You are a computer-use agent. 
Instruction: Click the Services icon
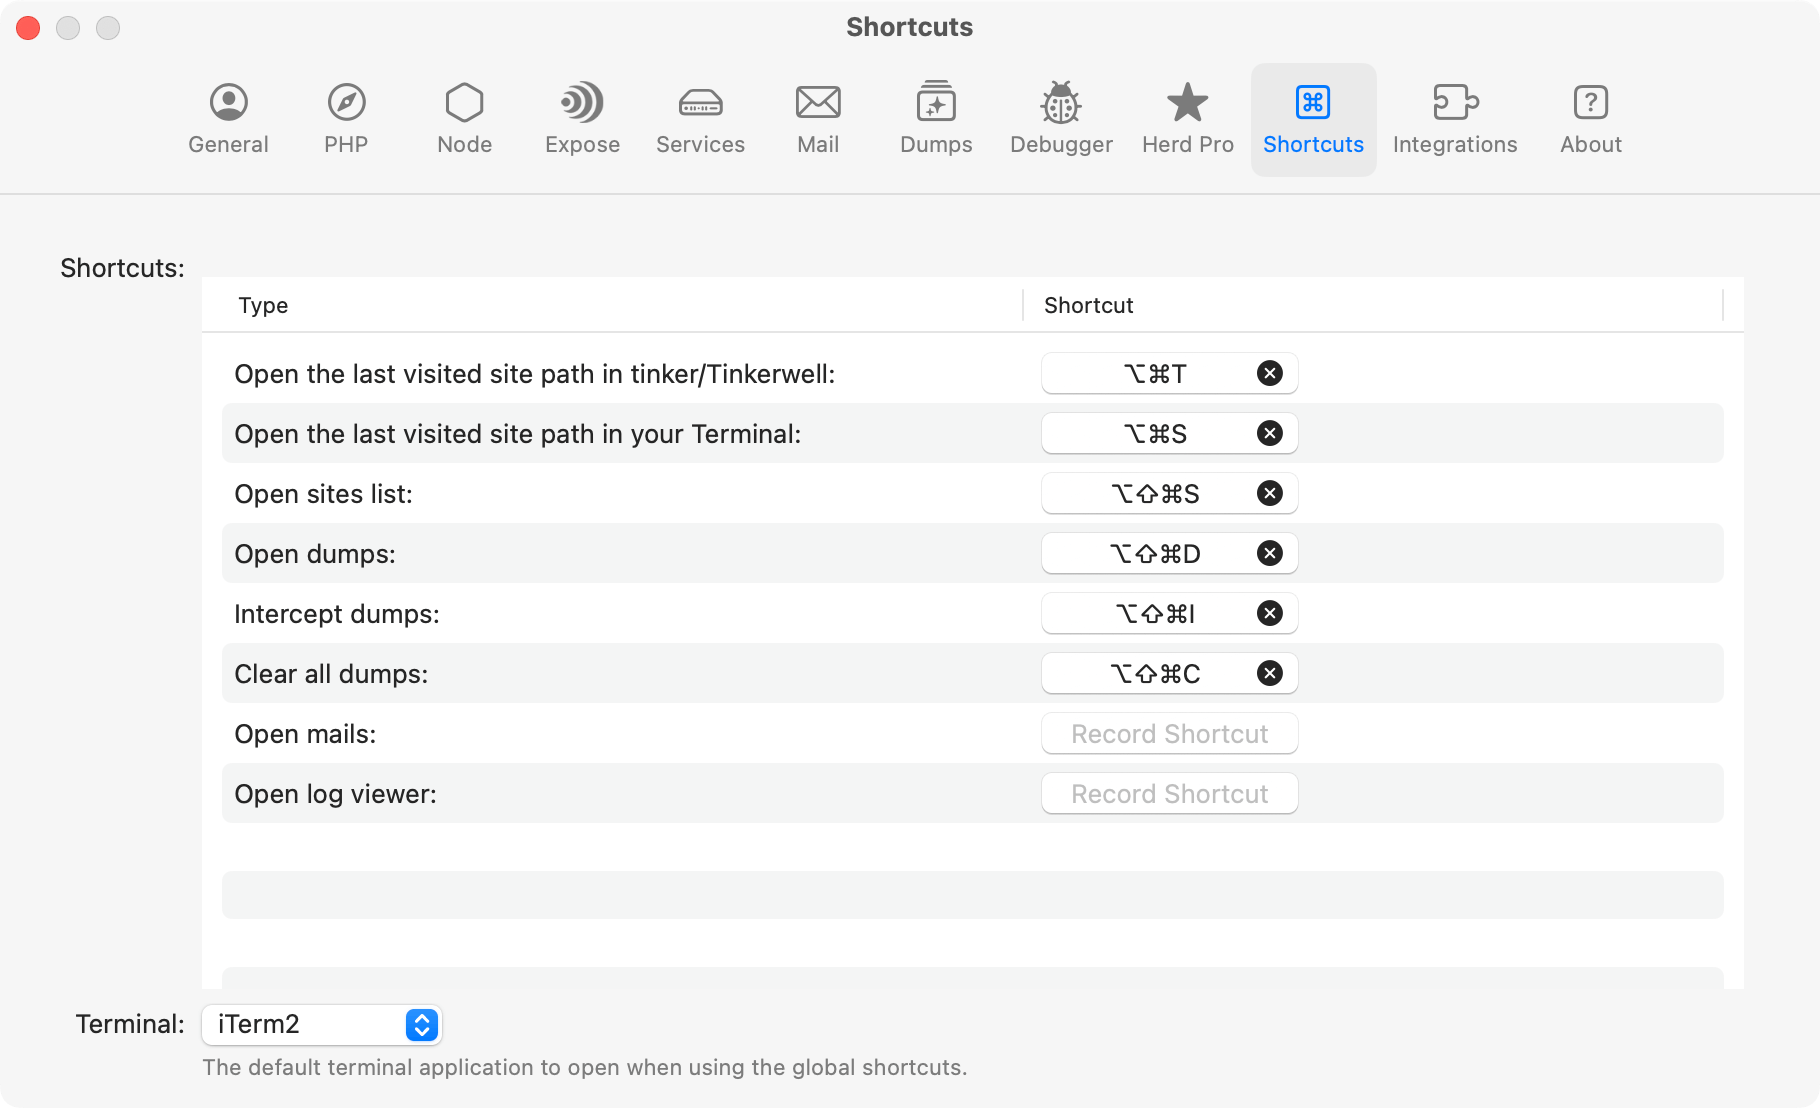[x=700, y=117]
